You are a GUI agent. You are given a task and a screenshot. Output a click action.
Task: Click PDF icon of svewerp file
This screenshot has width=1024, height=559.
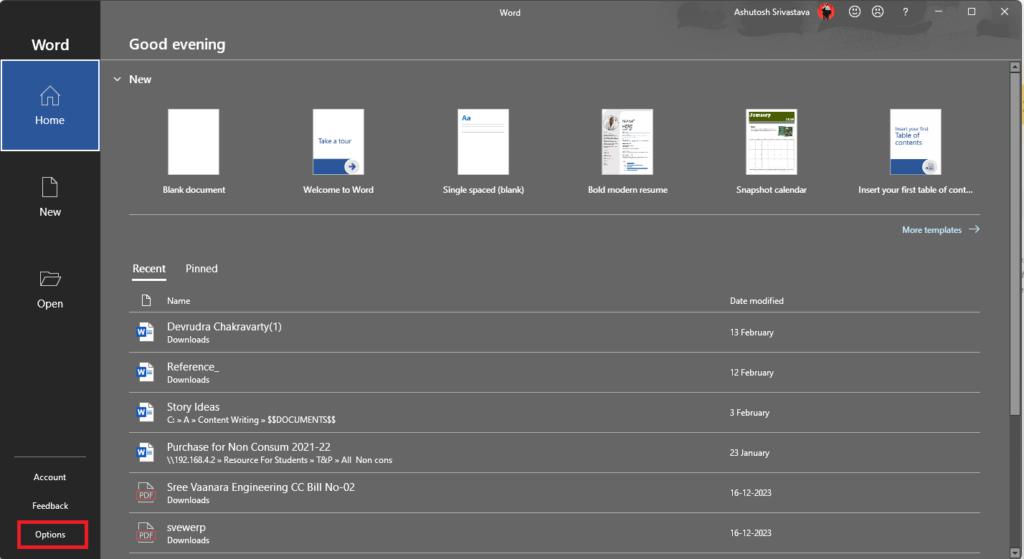[145, 533]
